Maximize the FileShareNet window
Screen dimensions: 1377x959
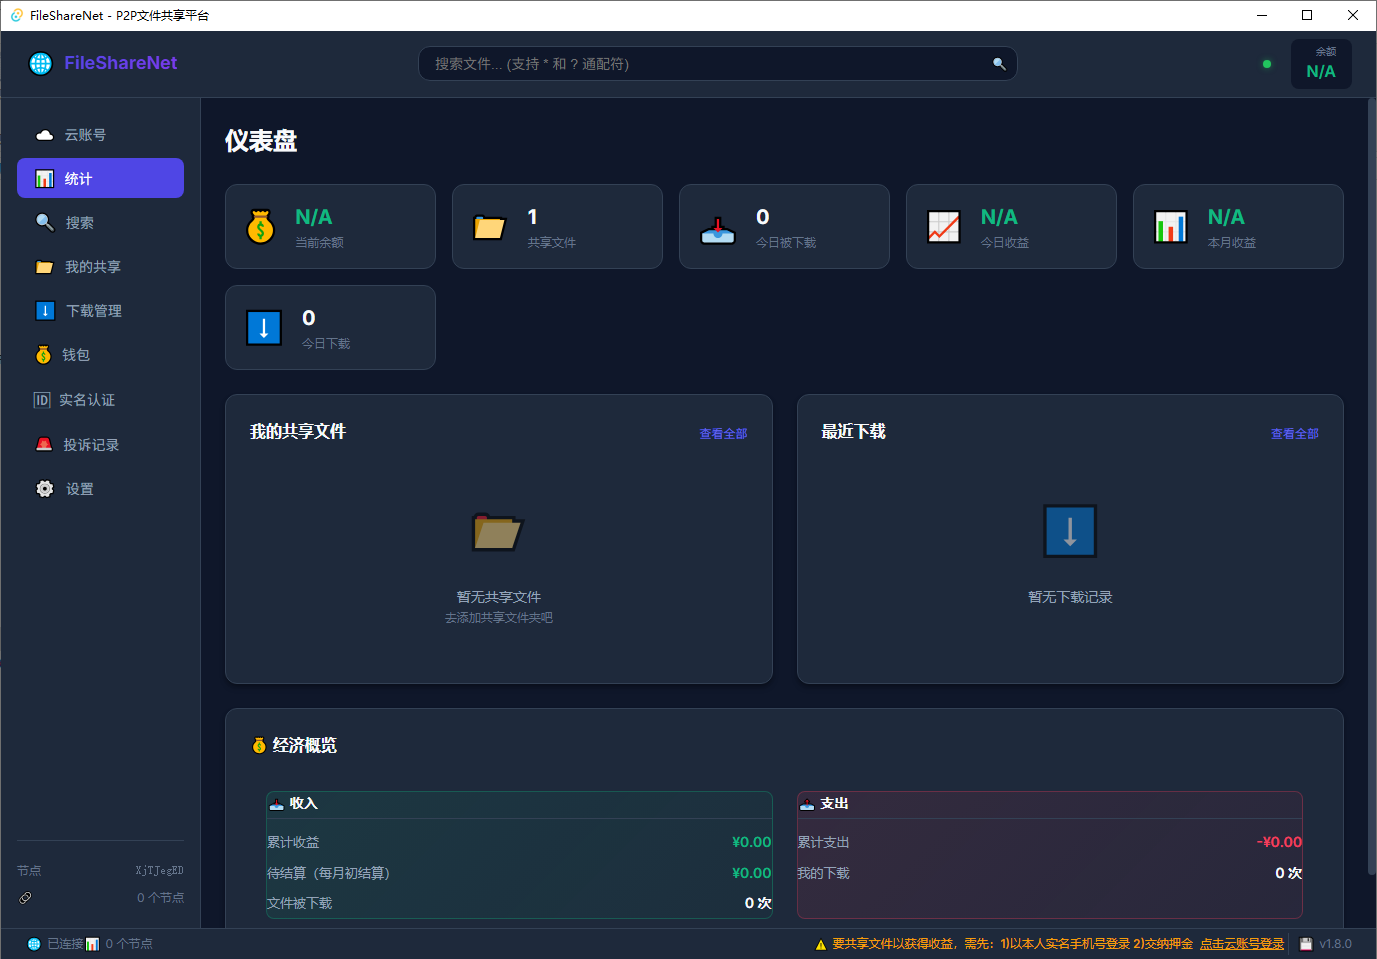[x=1307, y=15]
